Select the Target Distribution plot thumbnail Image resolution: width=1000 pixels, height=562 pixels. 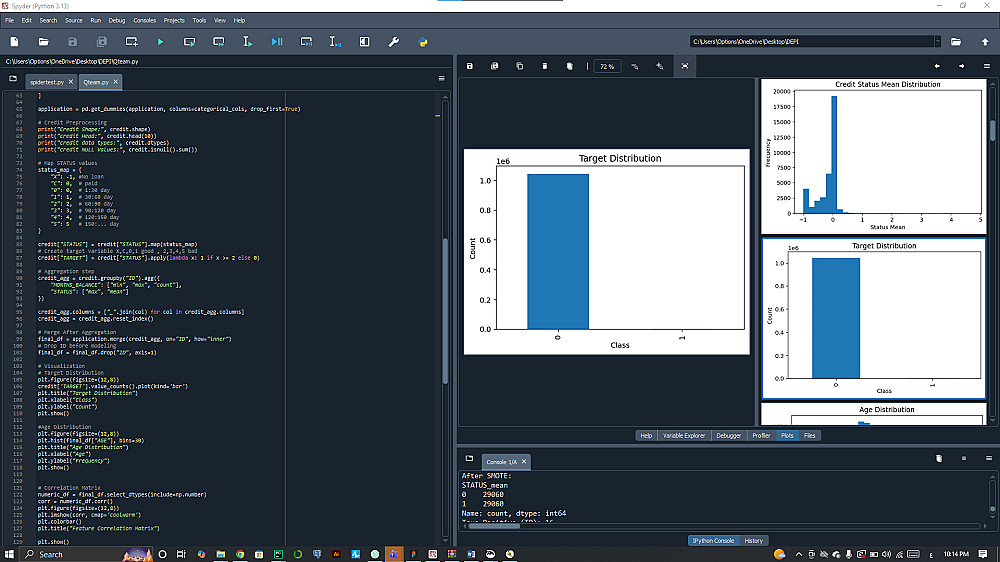(x=874, y=319)
